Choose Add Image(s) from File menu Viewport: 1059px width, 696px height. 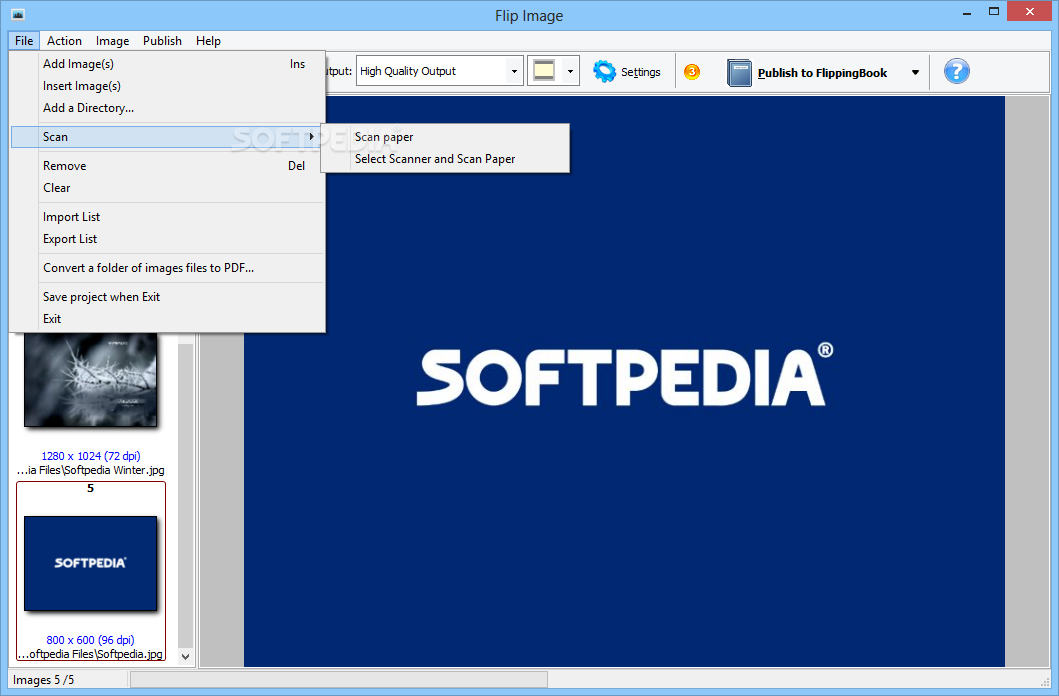click(x=167, y=64)
